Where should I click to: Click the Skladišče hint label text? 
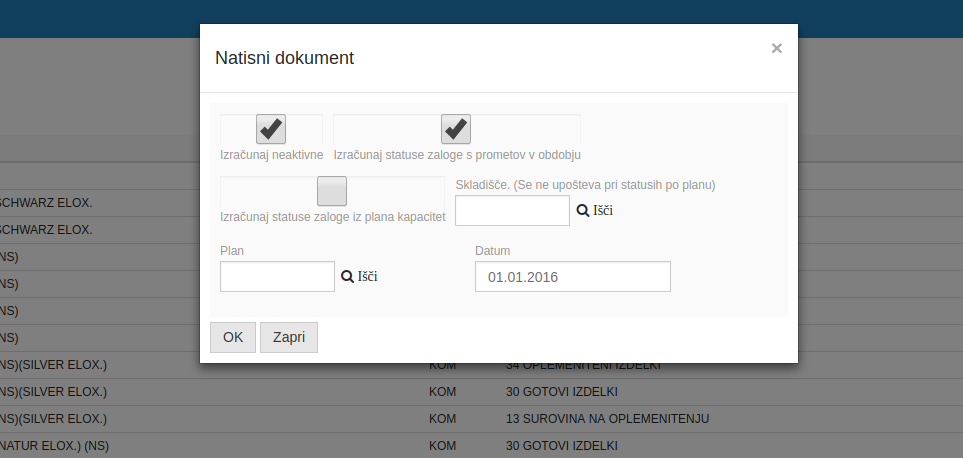pos(585,185)
